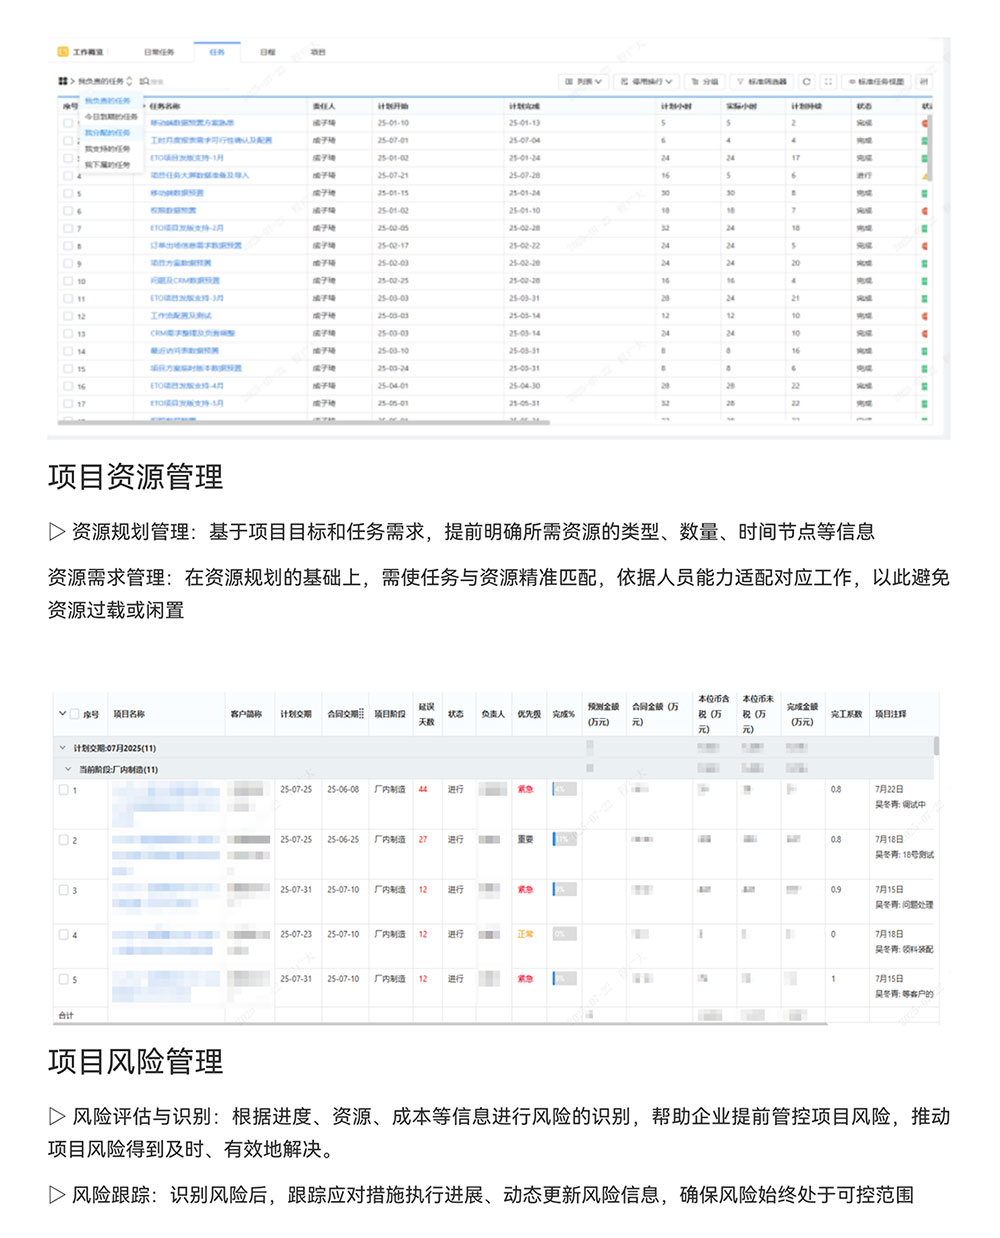Open the 列表 dropdown
The height and width of the screenshot is (1238, 1000).
[583, 81]
